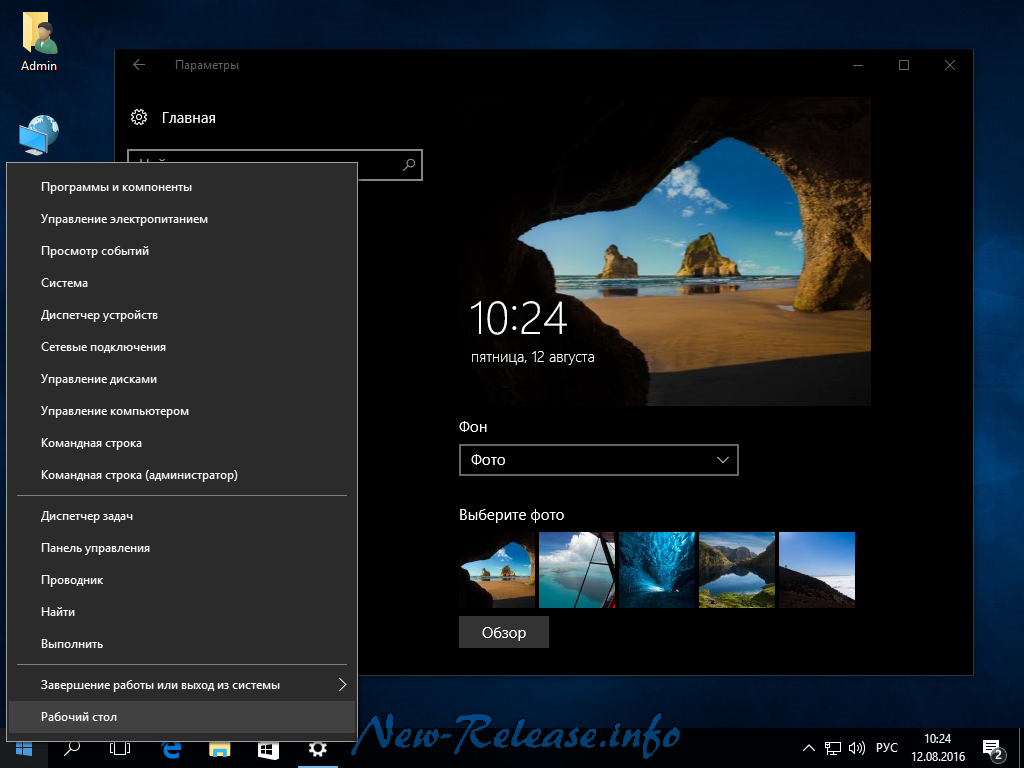Switch the РУС input language indicator
The image size is (1024, 768).
coord(887,748)
